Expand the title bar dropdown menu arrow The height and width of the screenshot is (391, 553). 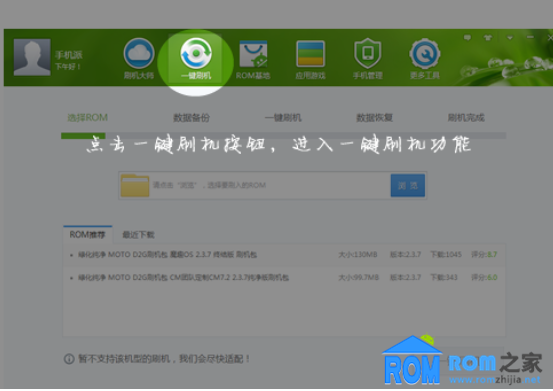click(510, 37)
